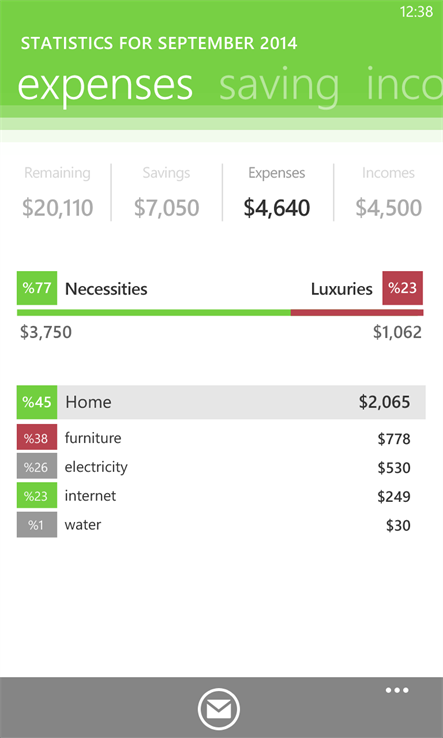The height and width of the screenshot is (738, 443).
Task: Tap the %1 water badge
Action: pyautogui.click(x=37, y=525)
